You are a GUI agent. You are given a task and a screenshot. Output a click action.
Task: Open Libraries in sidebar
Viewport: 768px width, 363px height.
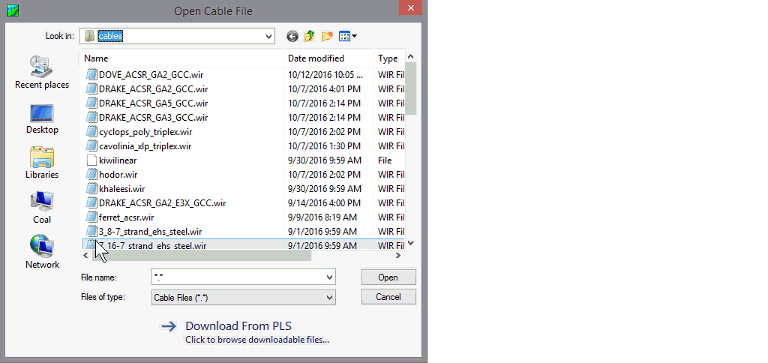point(42,163)
